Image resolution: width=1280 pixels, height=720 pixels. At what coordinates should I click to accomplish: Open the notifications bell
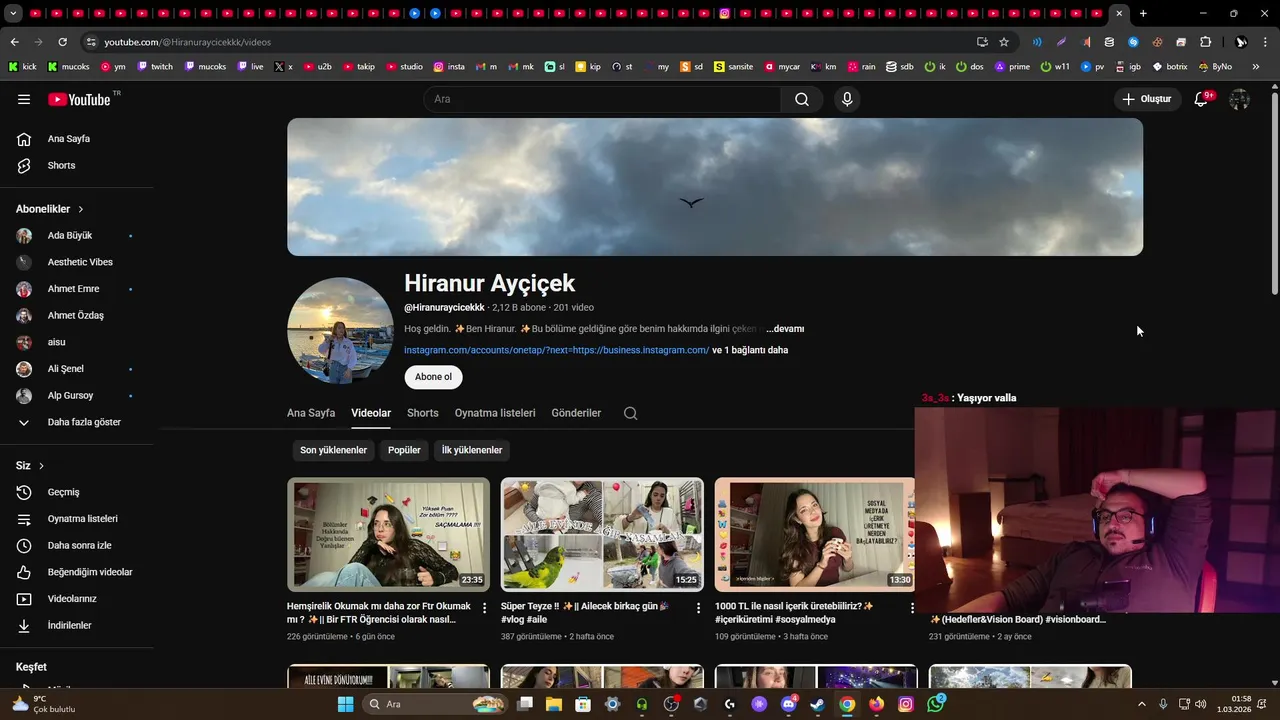point(1202,99)
